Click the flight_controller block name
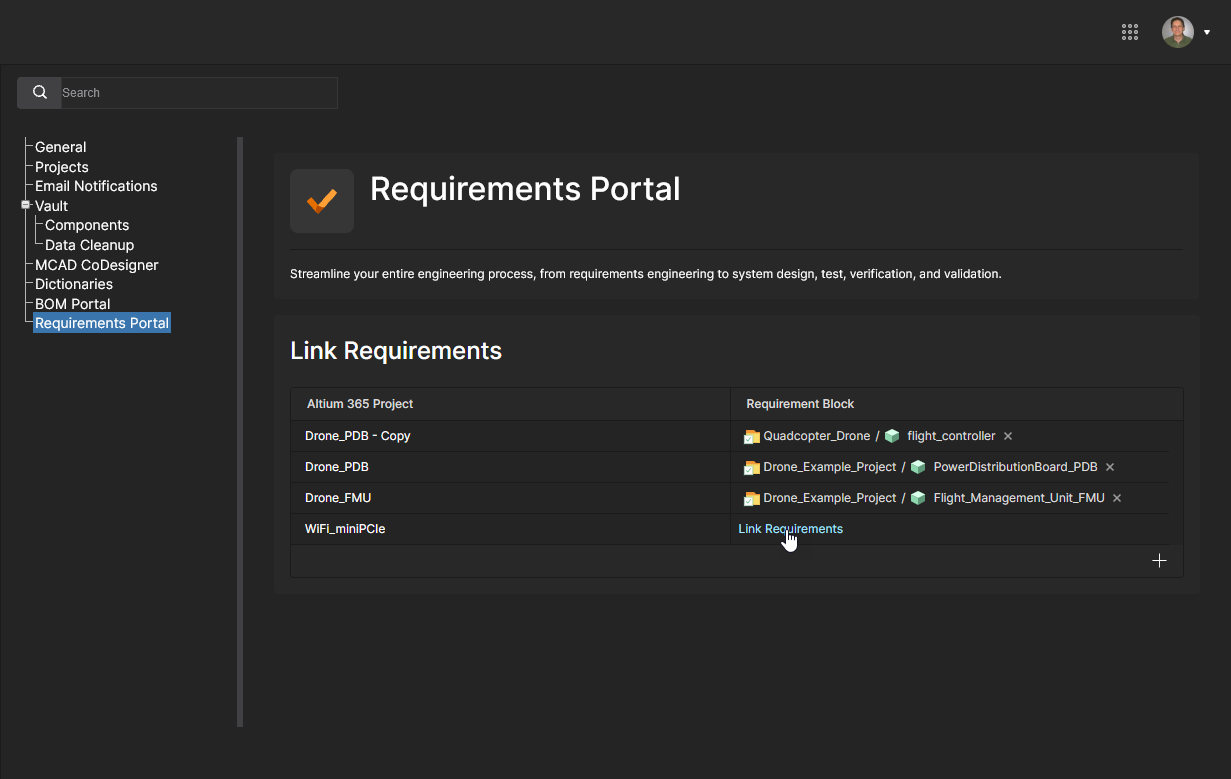Screen dimensions: 1231x779 click(x=951, y=436)
